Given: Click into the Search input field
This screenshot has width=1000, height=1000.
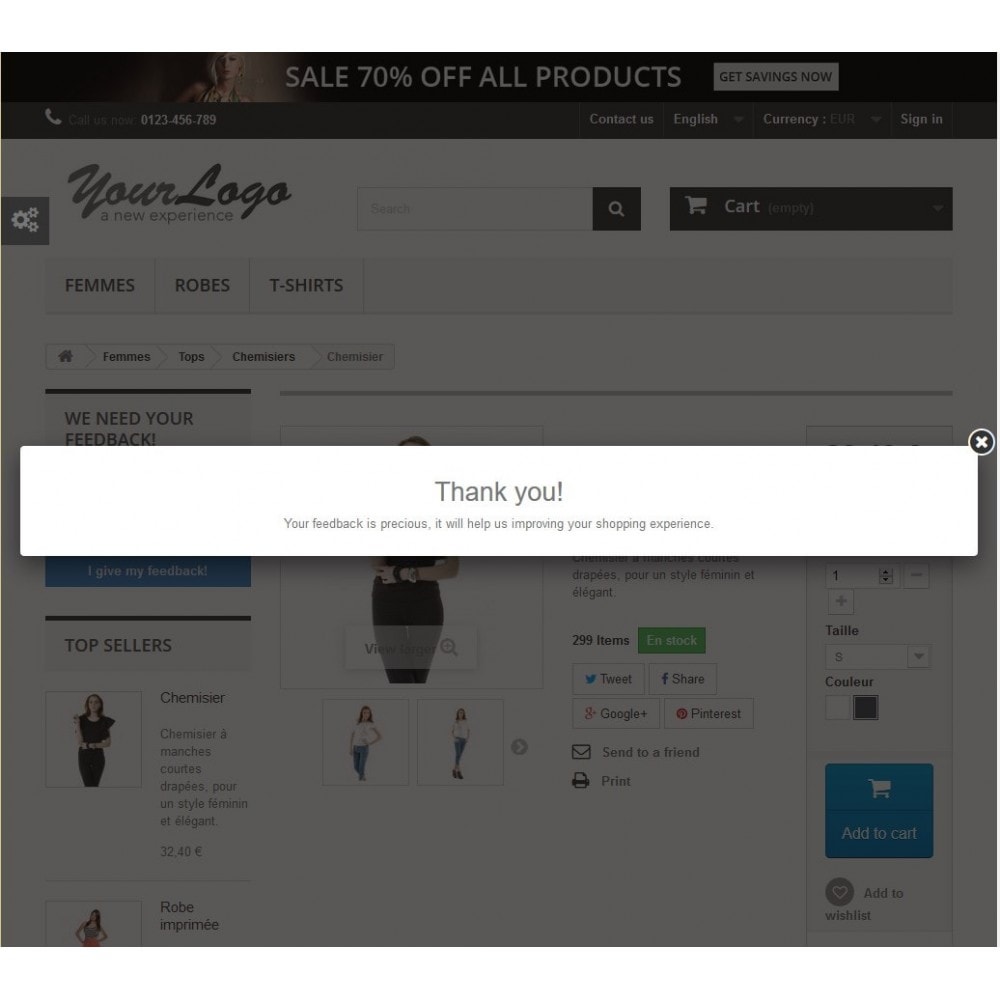Looking at the screenshot, I should [x=475, y=209].
